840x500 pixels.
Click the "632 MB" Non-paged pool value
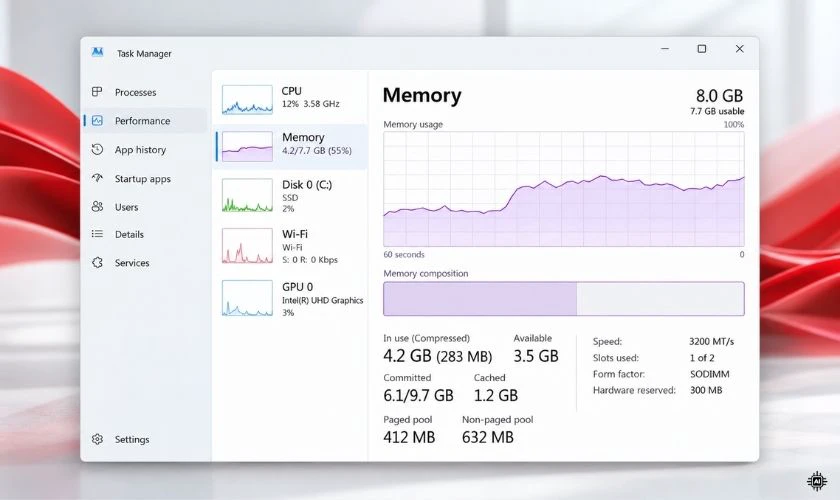tap(488, 437)
